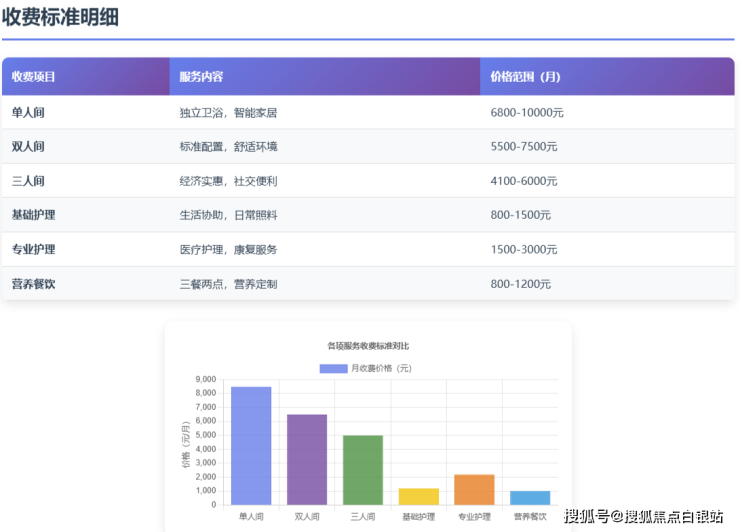Image resolution: width=740 pixels, height=532 pixels.
Task: Click the 单人间 blue bar in chart
Action: (x=251, y=445)
